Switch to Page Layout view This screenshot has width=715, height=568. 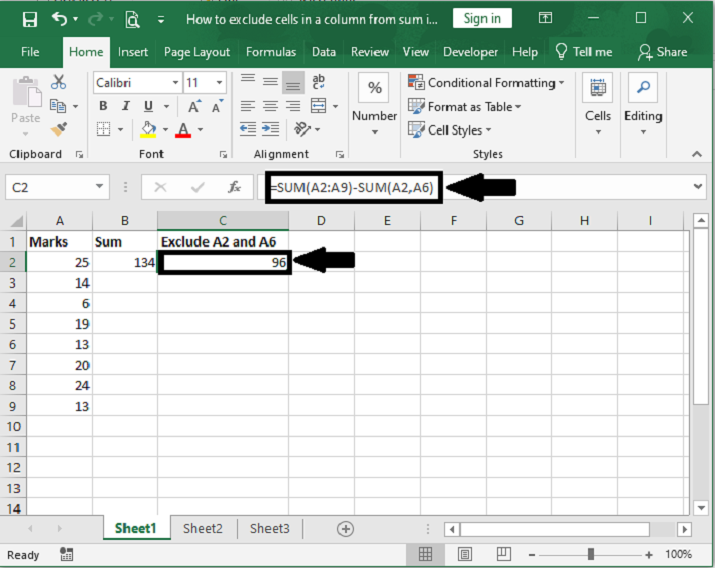(x=465, y=554)
